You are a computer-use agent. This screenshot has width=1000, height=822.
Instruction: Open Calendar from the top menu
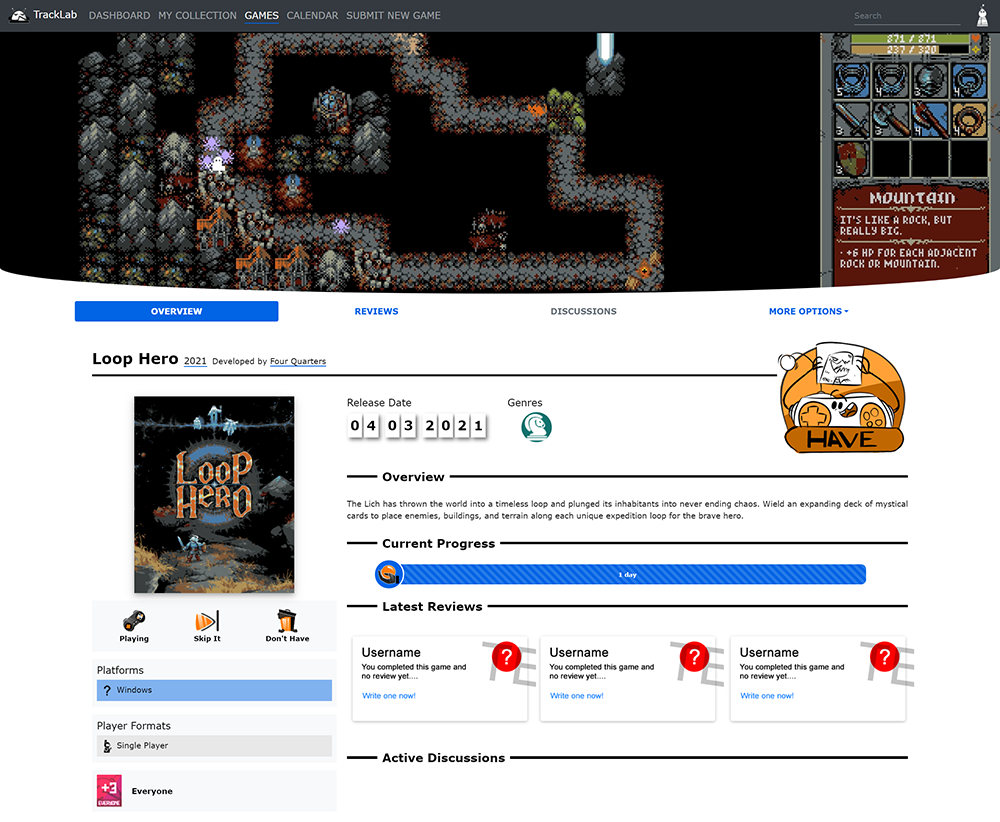(312, 16)
